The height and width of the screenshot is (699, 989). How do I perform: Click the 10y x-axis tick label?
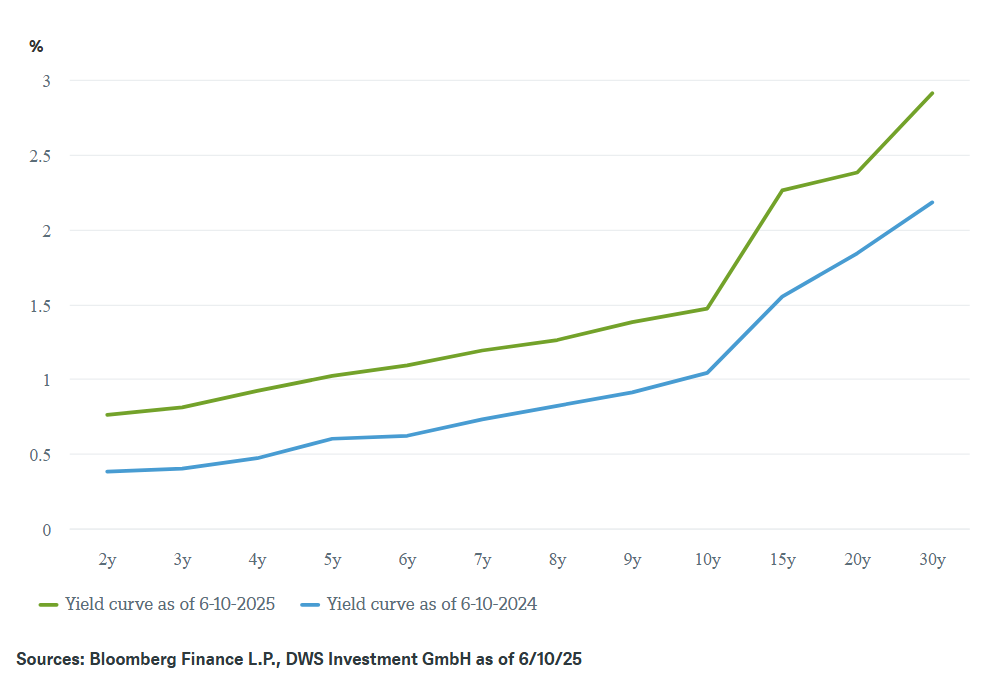pyautogui.click(x=707, y=560)
